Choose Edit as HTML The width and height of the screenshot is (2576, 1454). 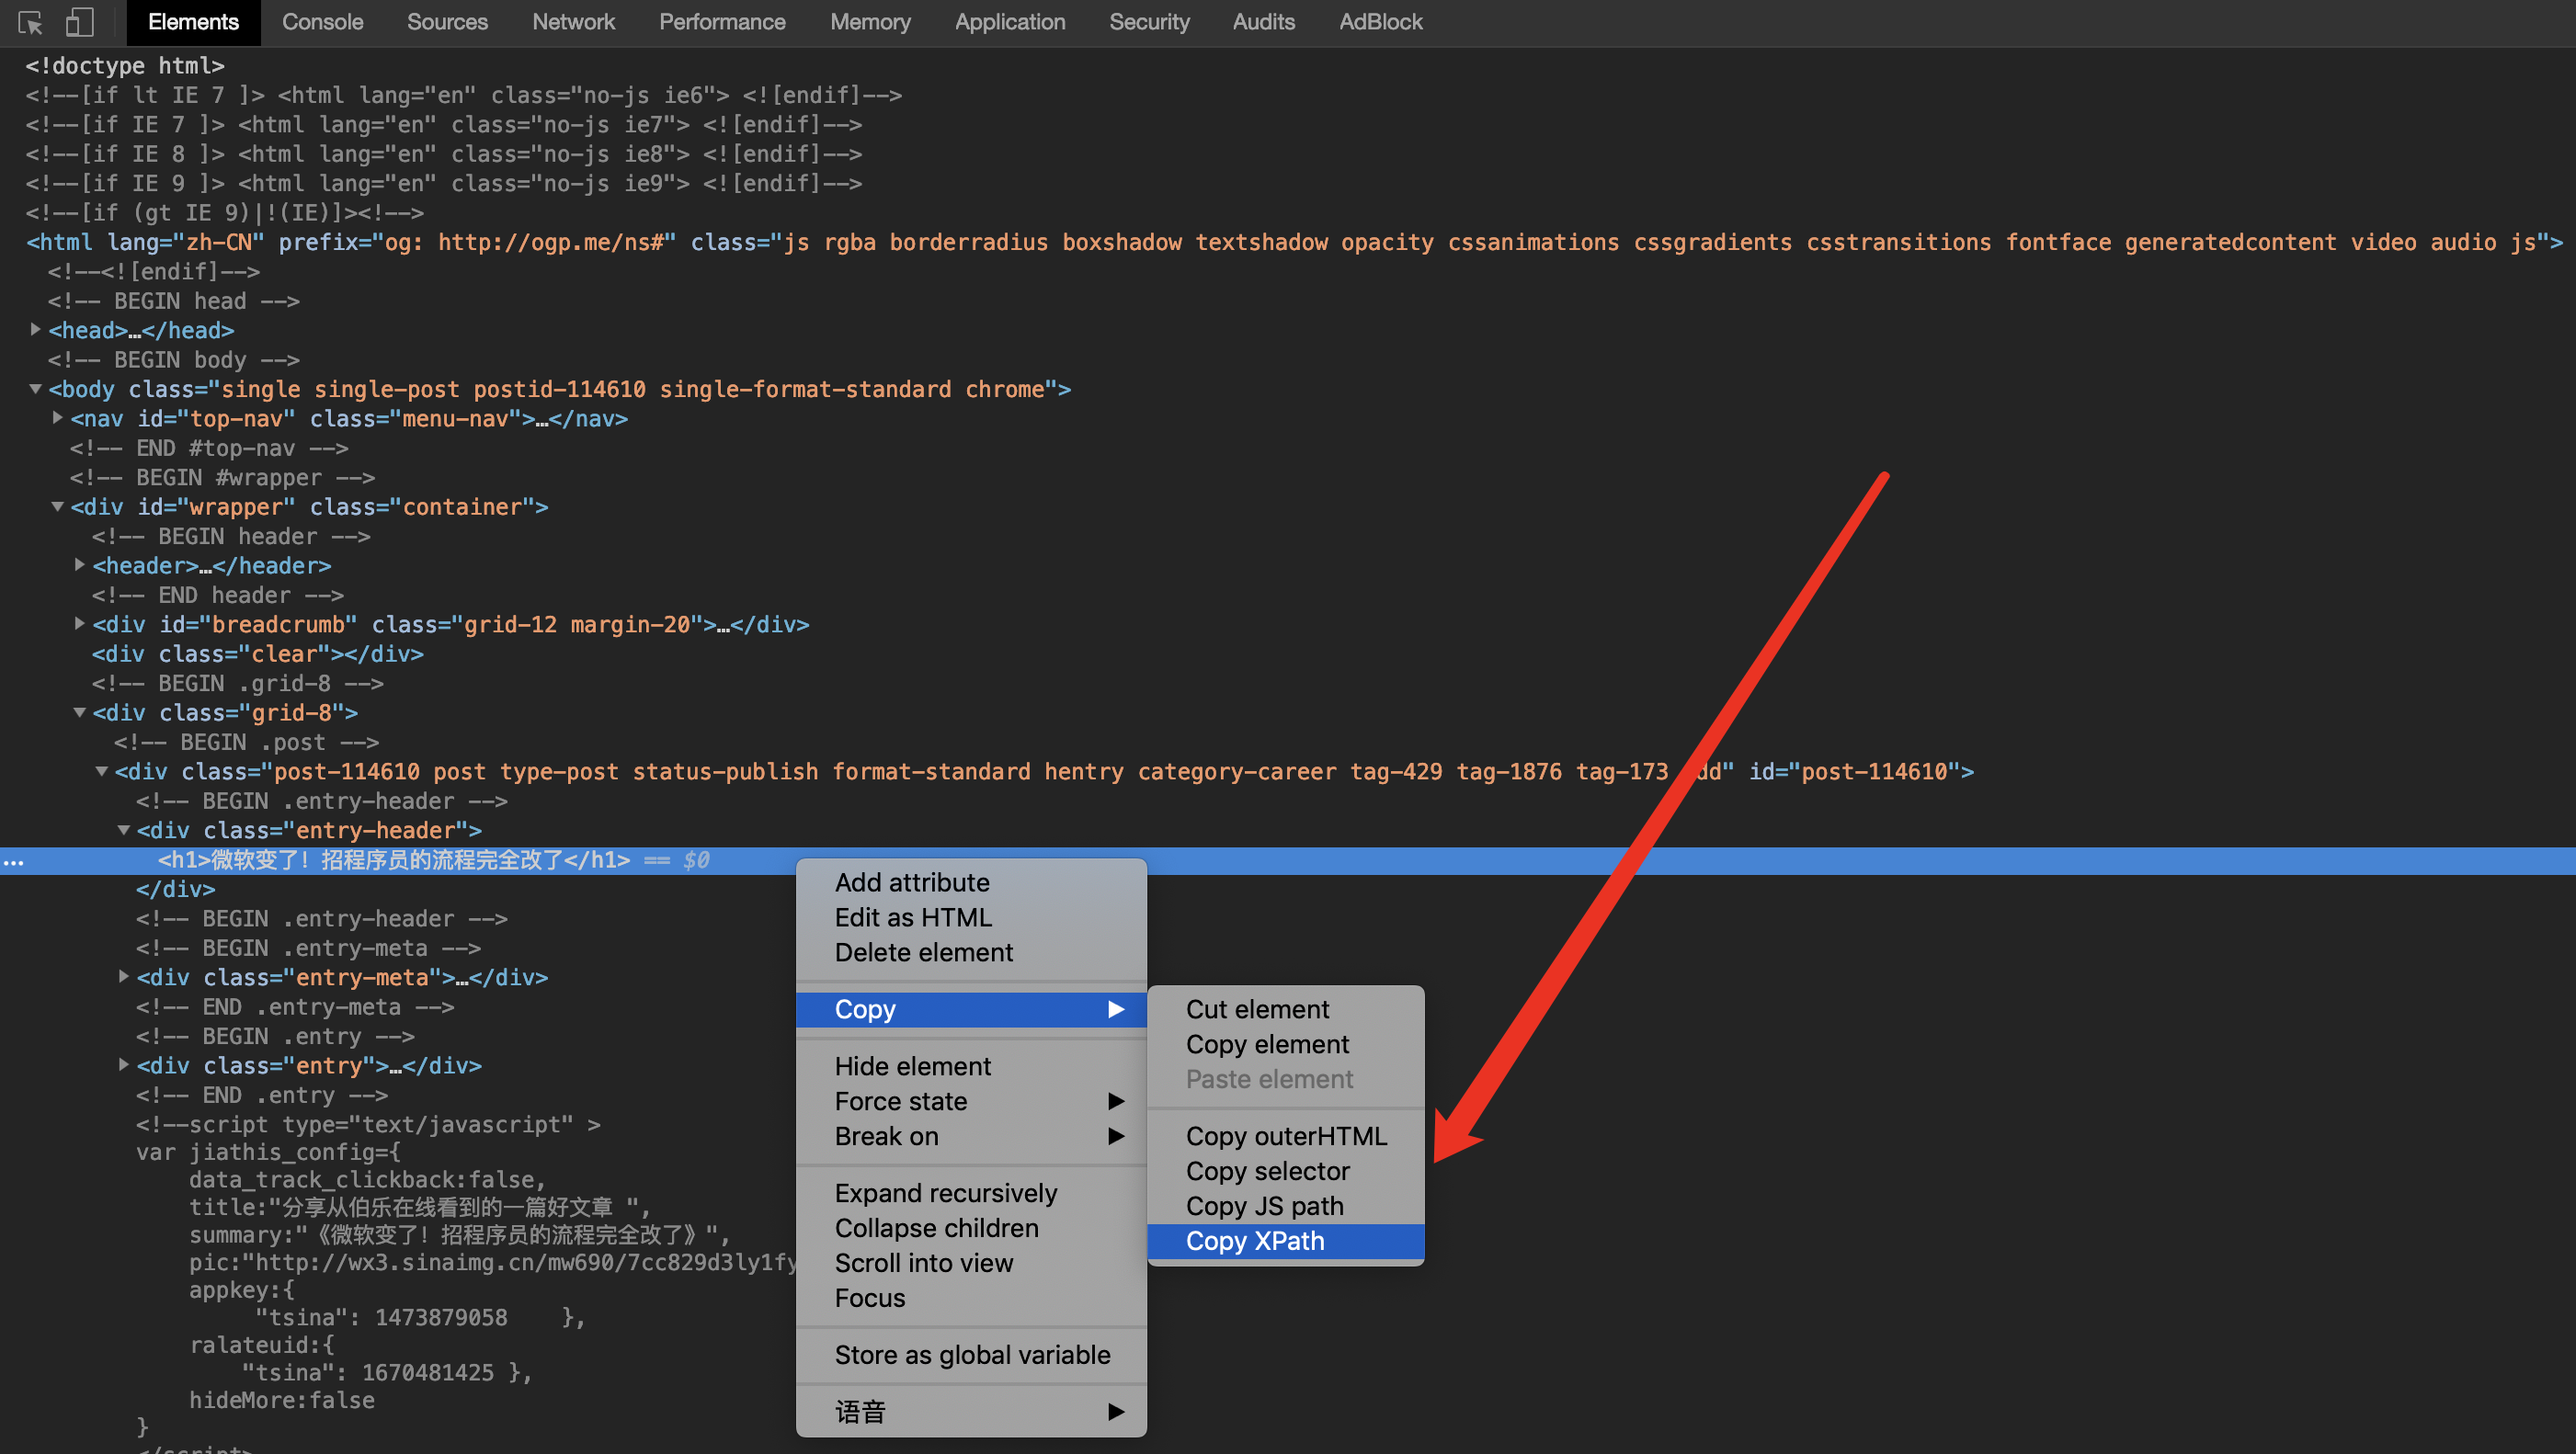coord(971,917)
